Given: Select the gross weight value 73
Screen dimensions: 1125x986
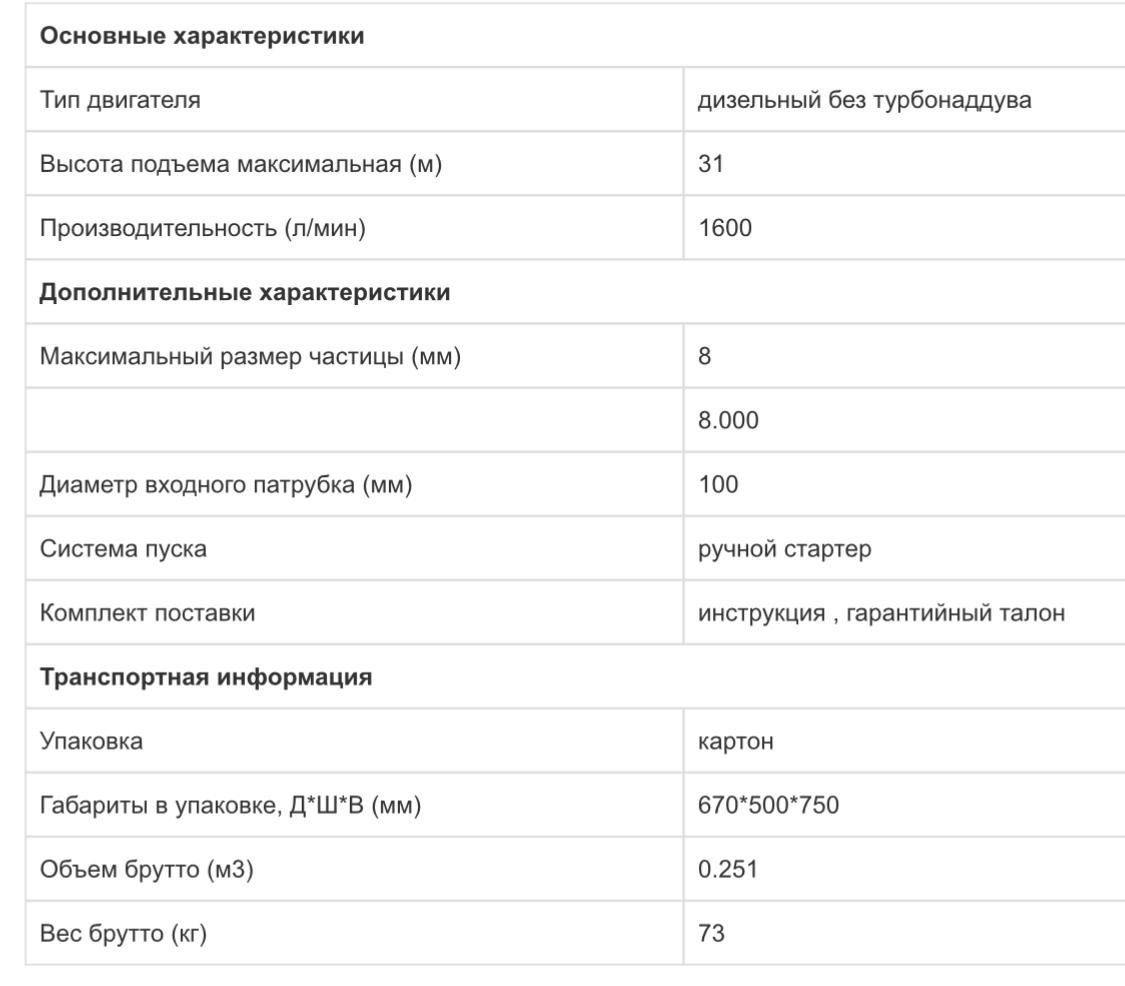Looking at the screenshot, I should tap(711, 934).
